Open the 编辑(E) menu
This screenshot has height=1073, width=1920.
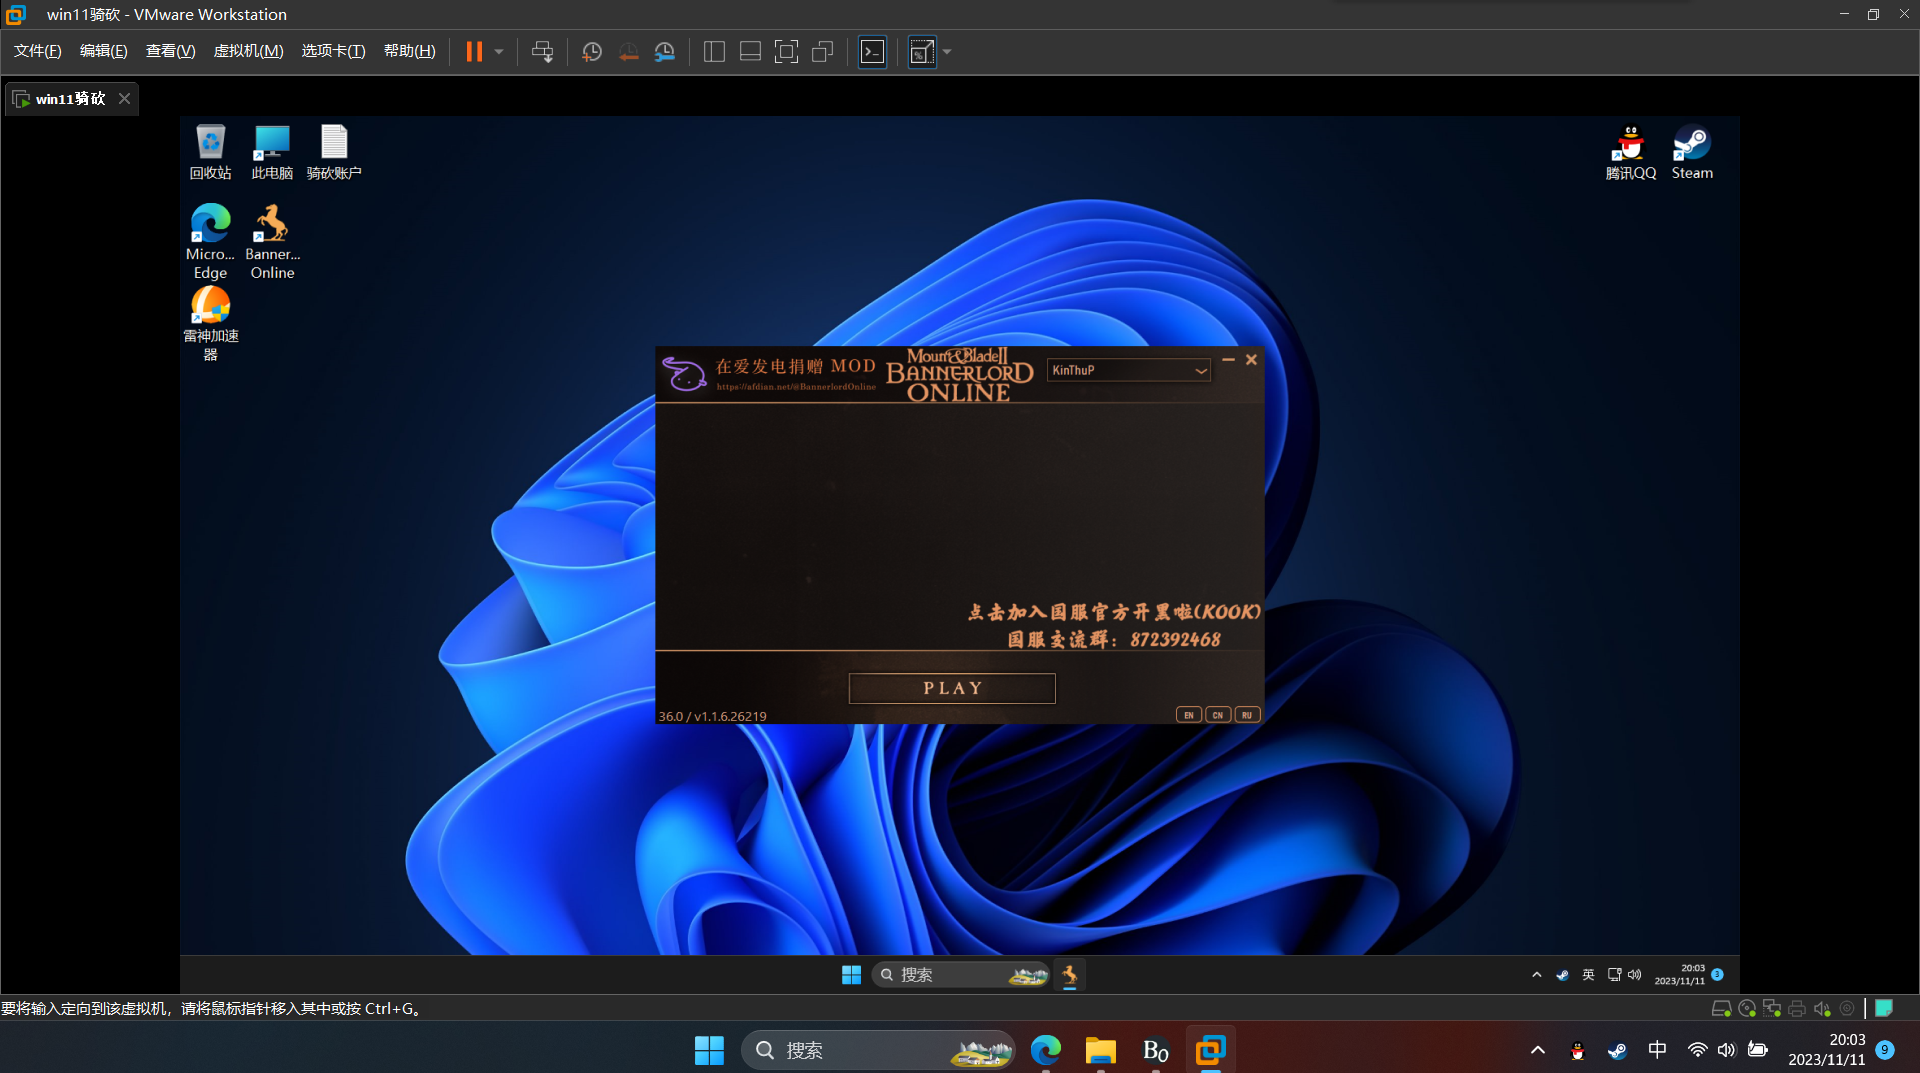click(x=104, y=51)
